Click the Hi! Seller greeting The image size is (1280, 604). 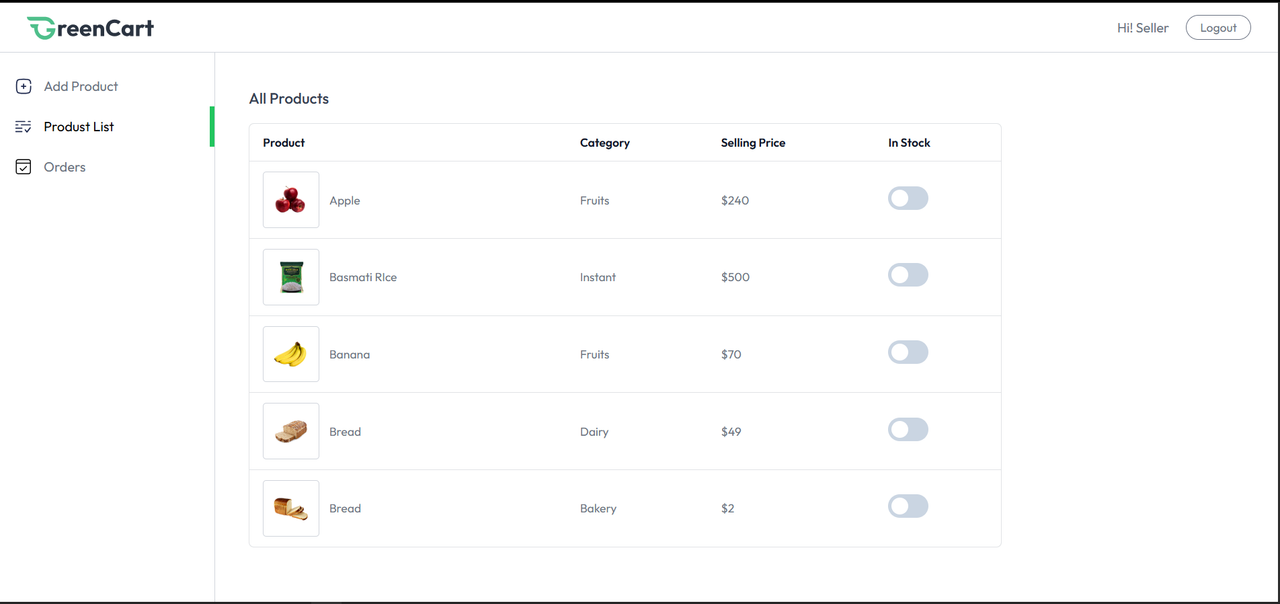coord(1143,28)
